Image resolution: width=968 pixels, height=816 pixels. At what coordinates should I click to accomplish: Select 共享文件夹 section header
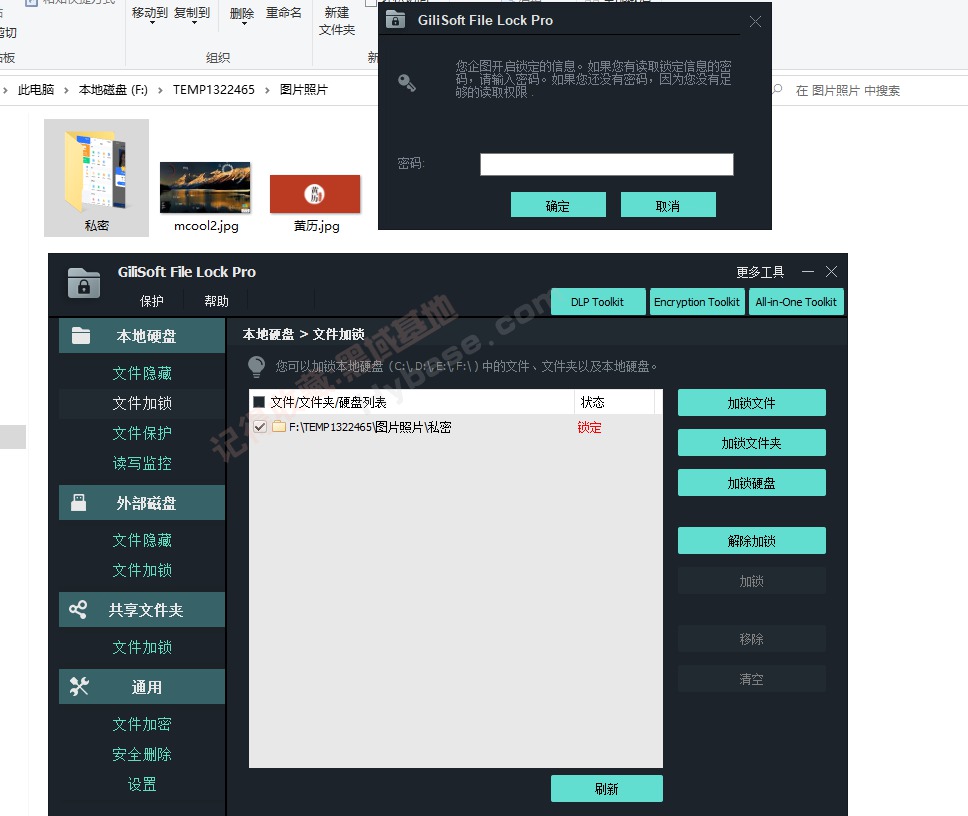coord(142,610)
